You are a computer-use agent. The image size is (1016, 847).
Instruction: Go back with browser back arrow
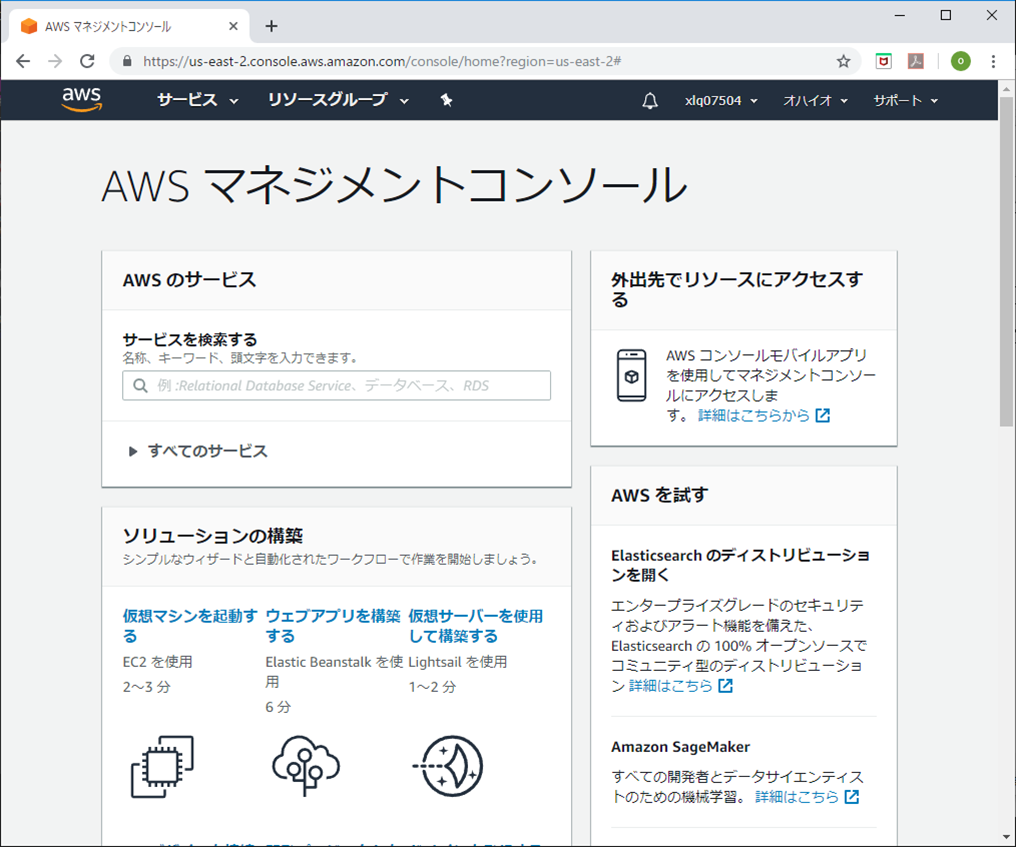pyautogui.click(x=23, y=62)
